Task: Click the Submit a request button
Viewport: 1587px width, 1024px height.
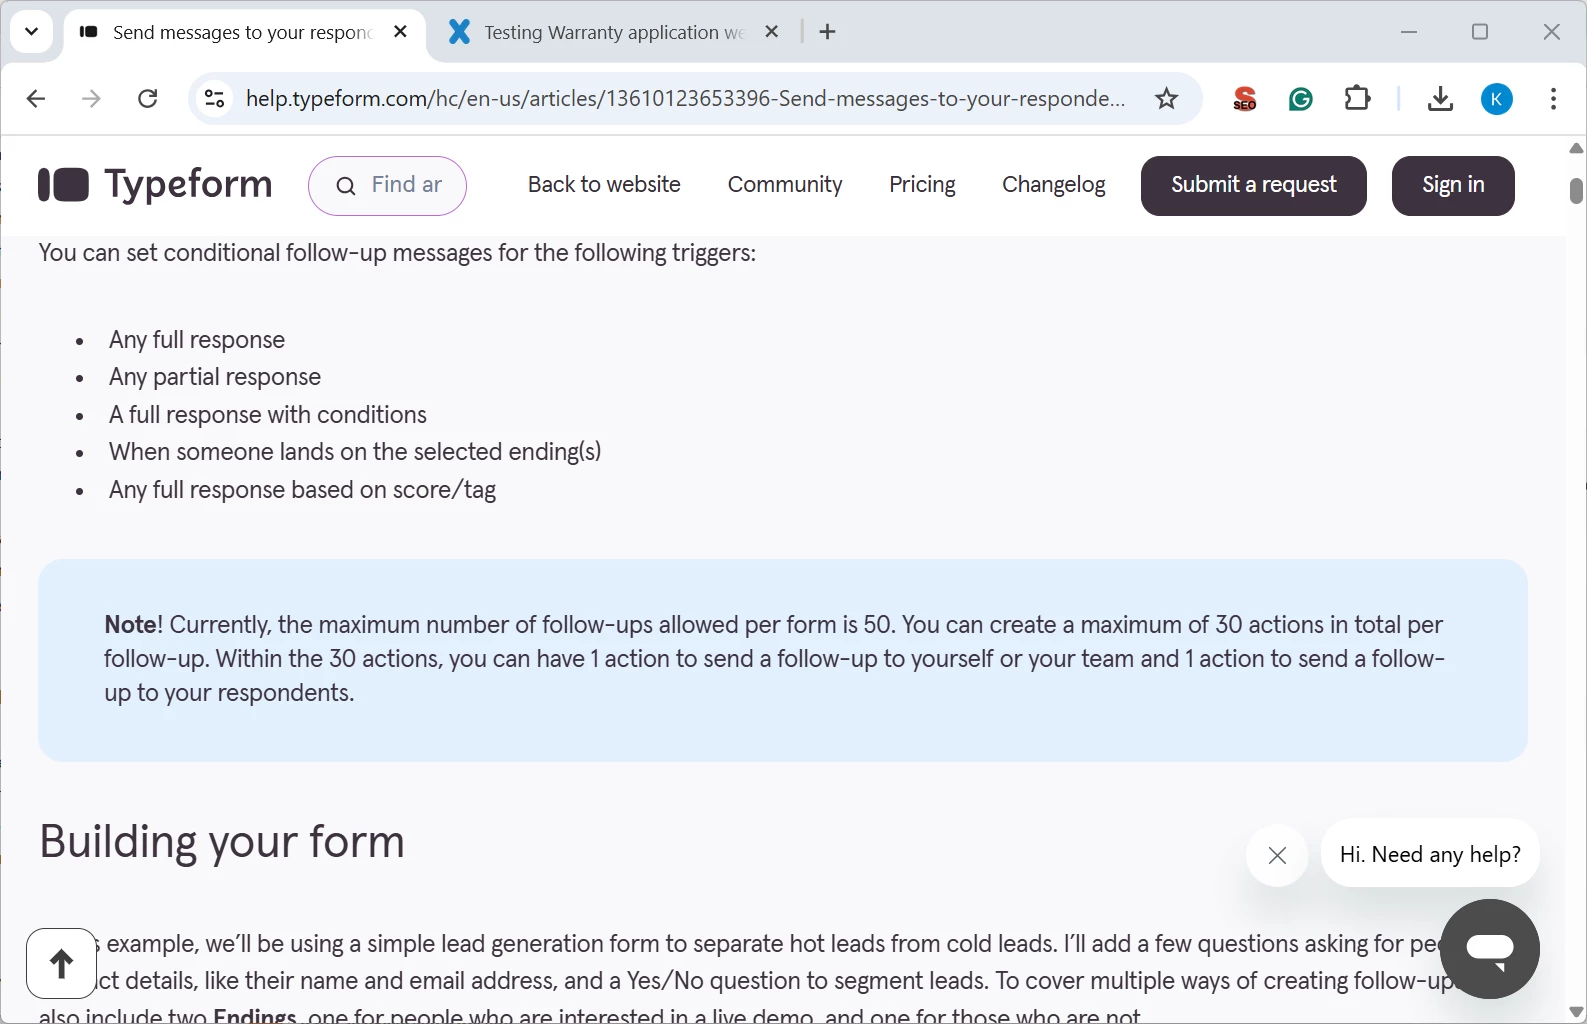Action: (1253, 185)
